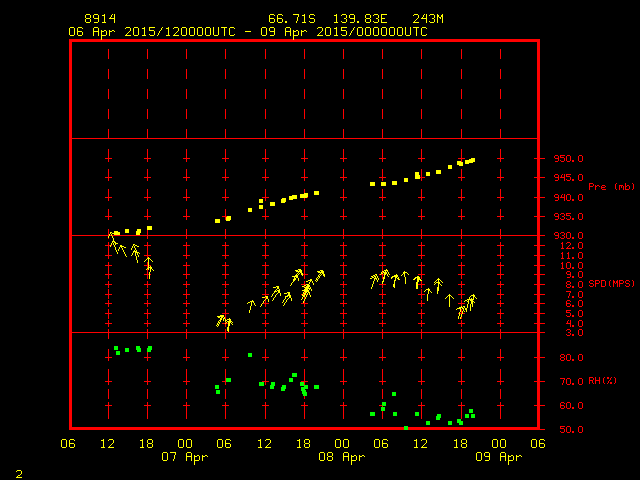Click the 07 Apr date marker

[186, 457]
